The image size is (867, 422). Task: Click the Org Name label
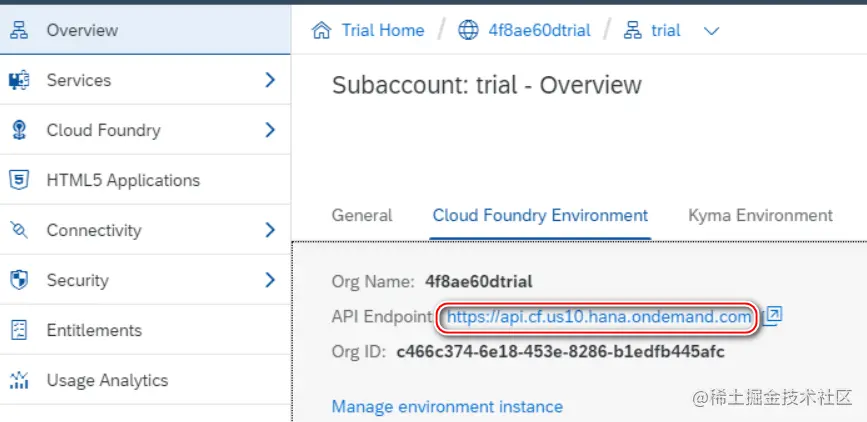[x=373, y=282]
